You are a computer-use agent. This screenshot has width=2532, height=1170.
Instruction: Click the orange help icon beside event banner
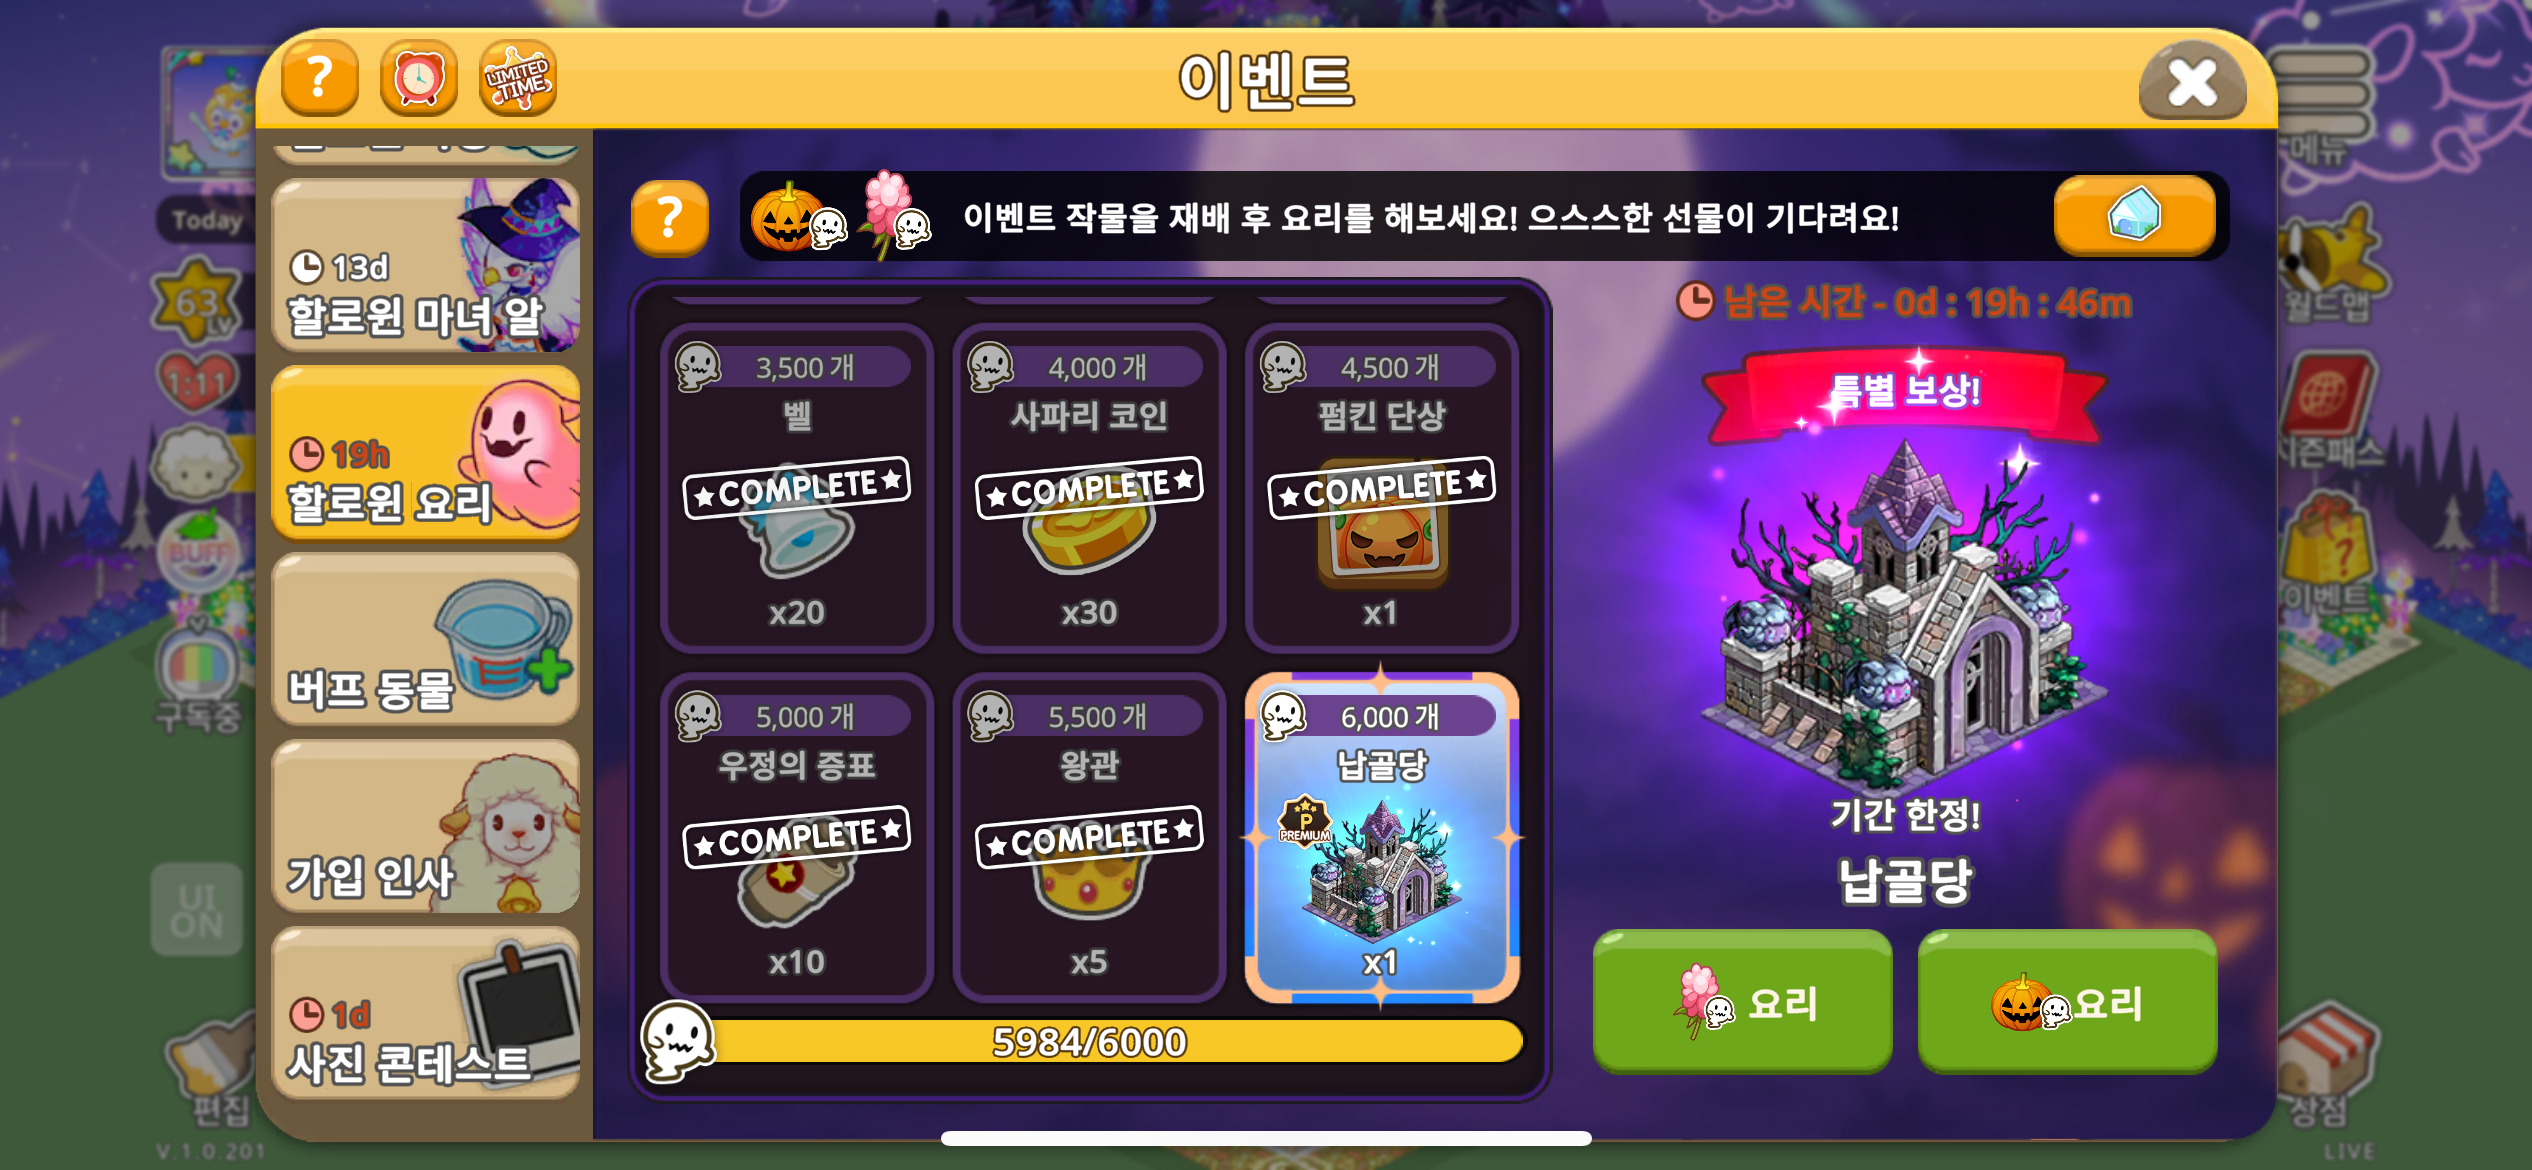(x=669, y=218)
